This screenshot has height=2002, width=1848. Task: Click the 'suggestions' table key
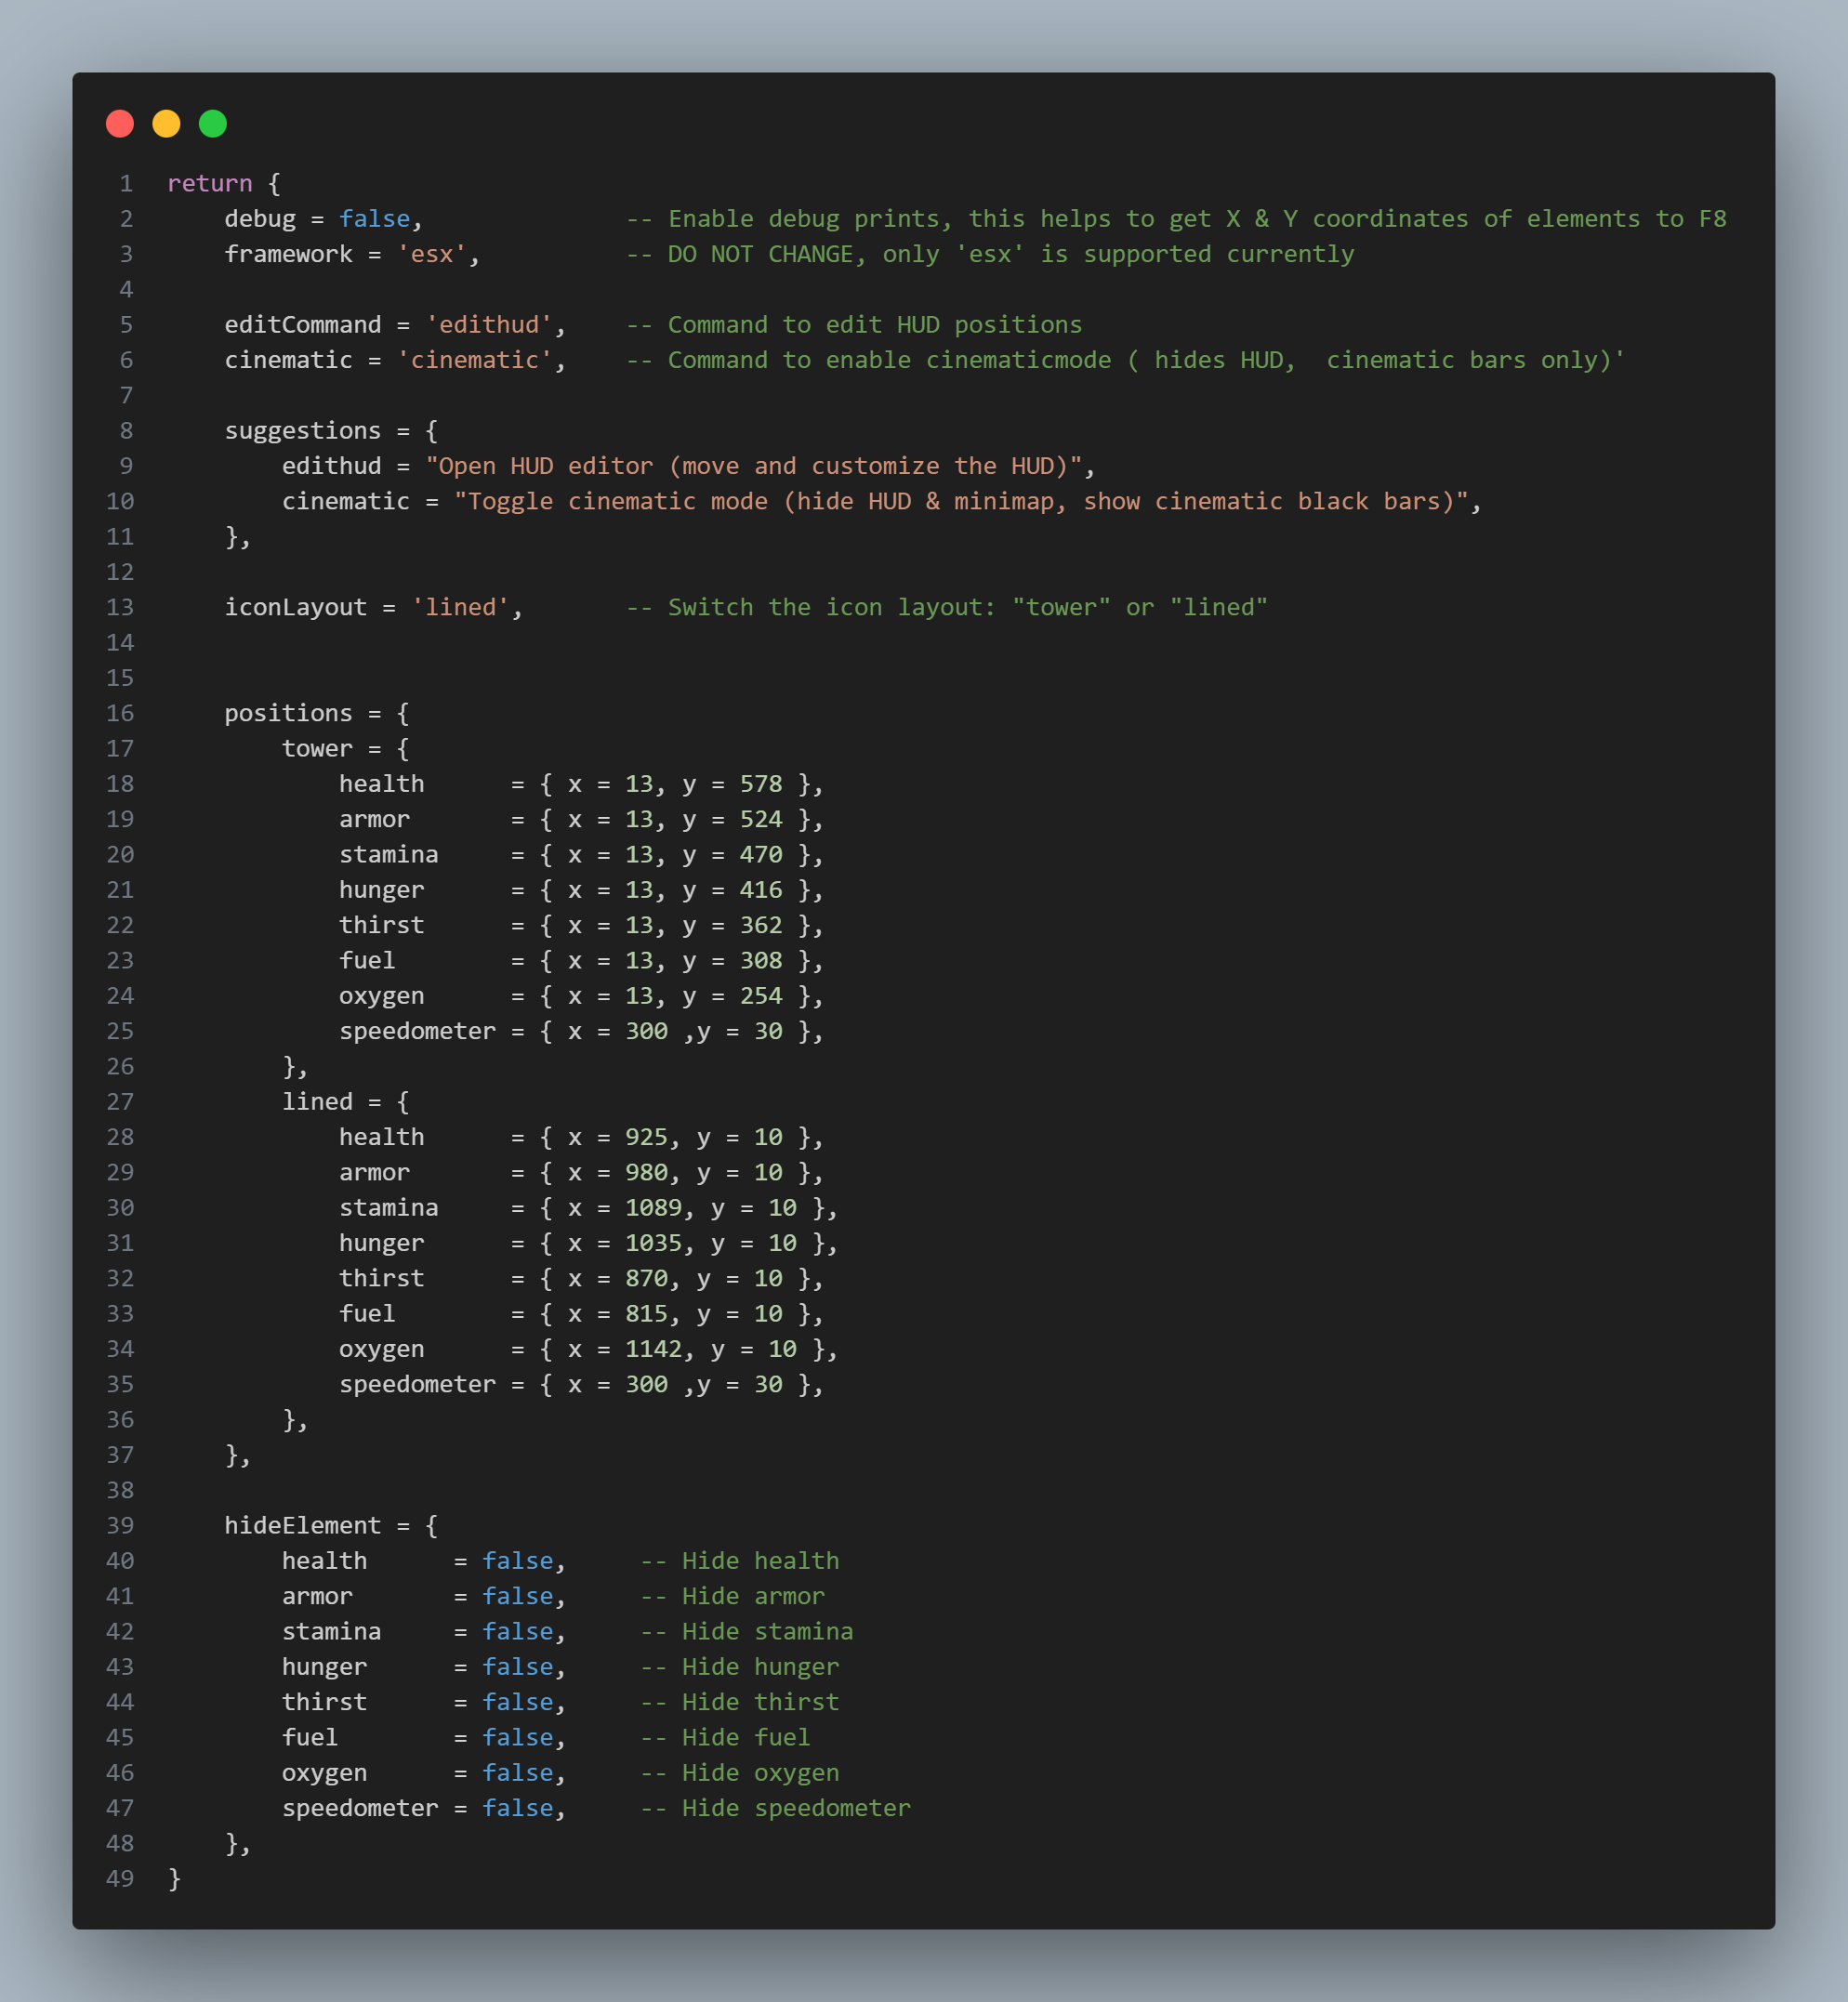302,431
